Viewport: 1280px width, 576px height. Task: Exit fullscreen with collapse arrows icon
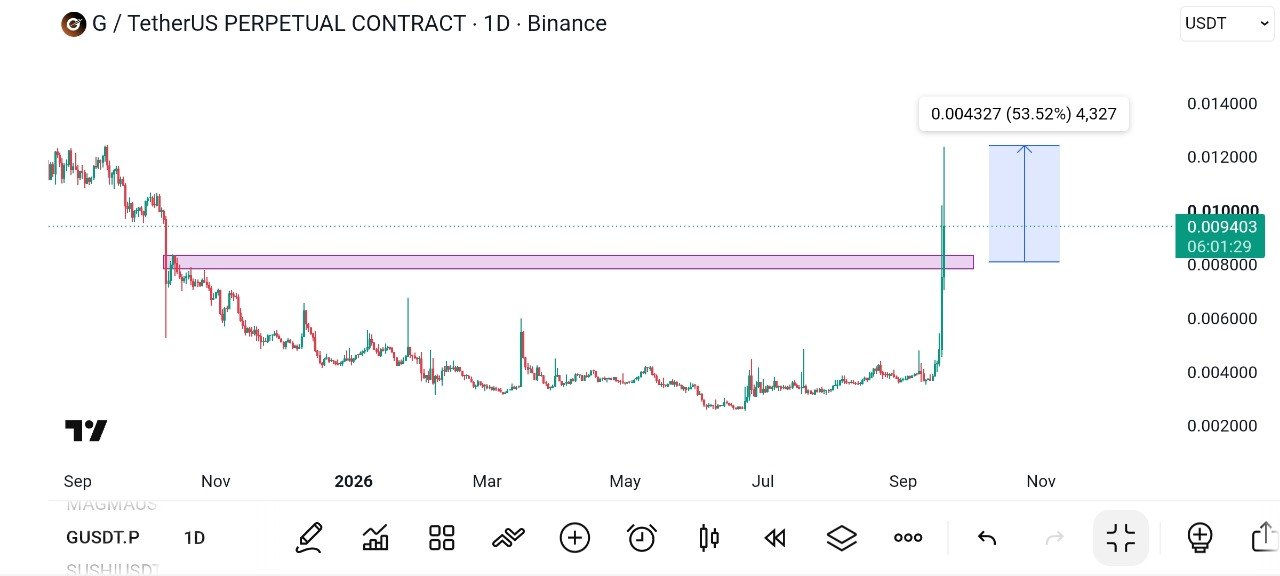1121,538
